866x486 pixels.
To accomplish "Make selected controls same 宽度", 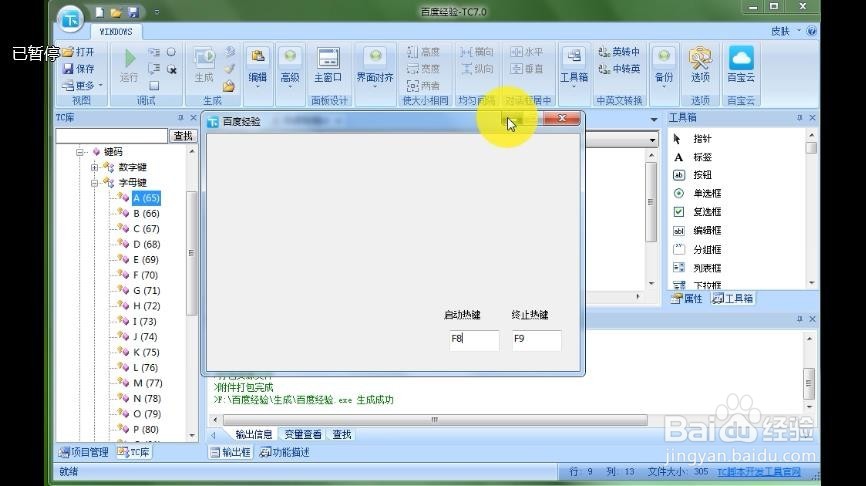I will pyautogui.click(x=423, y=68).
